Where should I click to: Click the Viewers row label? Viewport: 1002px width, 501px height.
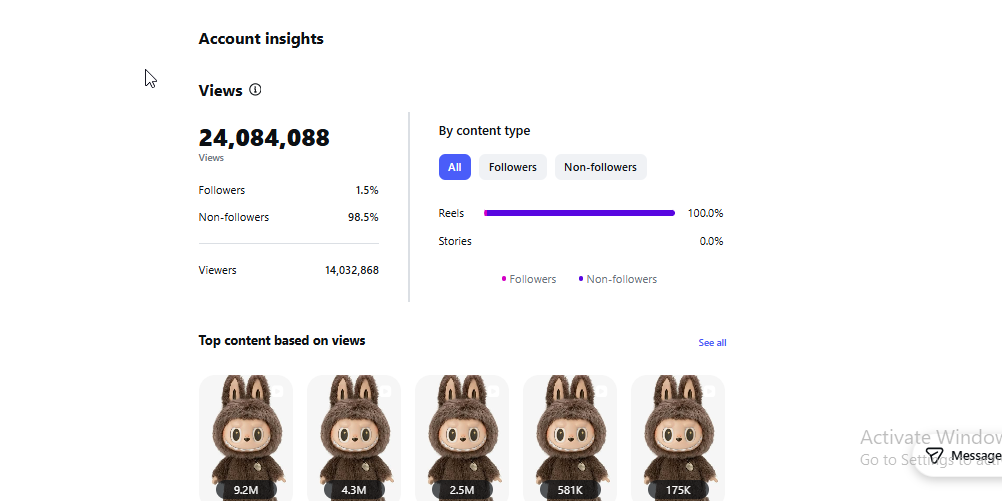[217, 270]
